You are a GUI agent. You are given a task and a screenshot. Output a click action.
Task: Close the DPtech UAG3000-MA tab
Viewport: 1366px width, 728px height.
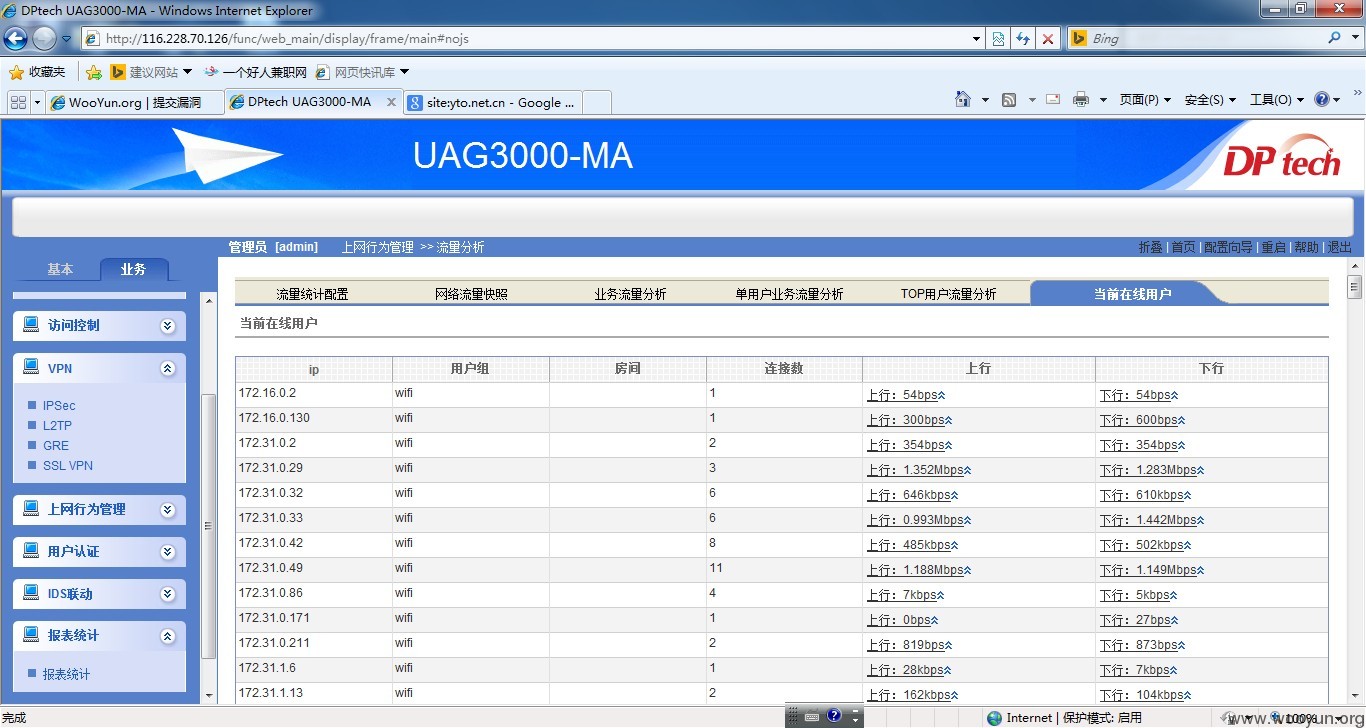pos(391,102)
